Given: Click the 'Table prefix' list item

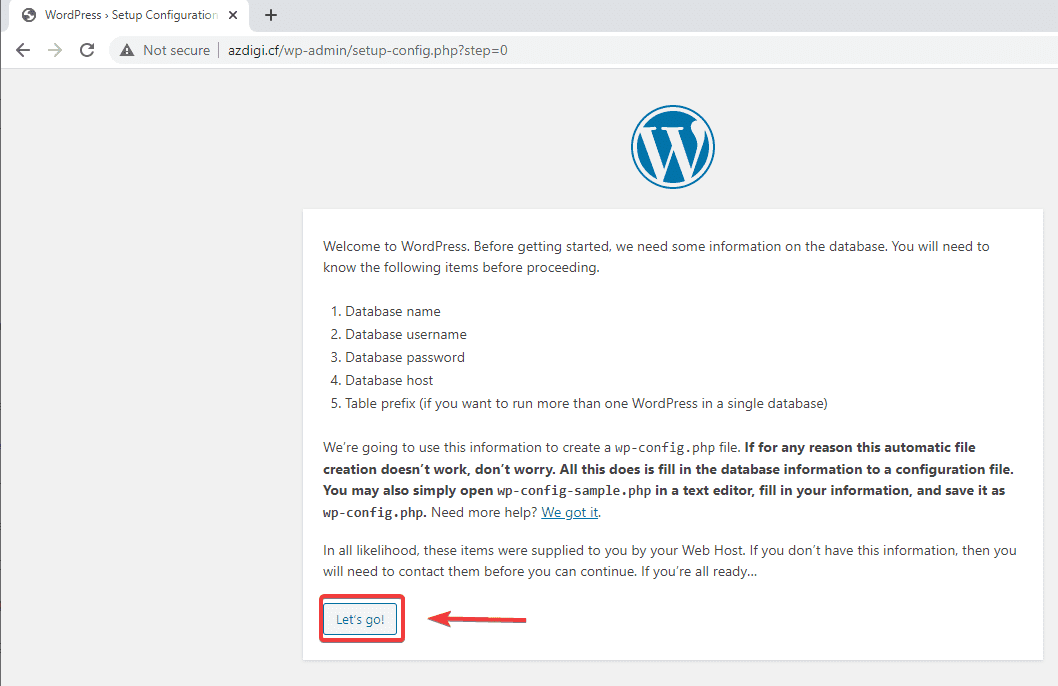Looking at the screenshot, I should 586,403.
